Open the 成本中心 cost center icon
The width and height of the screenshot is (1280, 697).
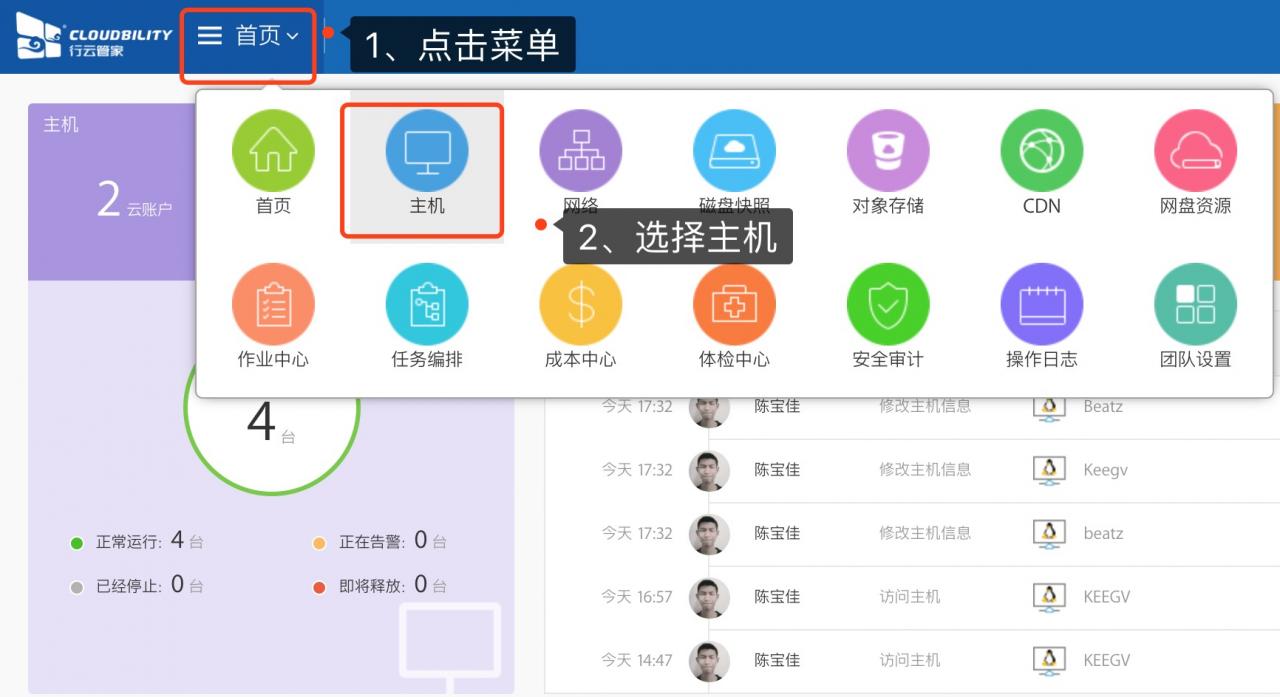click(581, 304)
